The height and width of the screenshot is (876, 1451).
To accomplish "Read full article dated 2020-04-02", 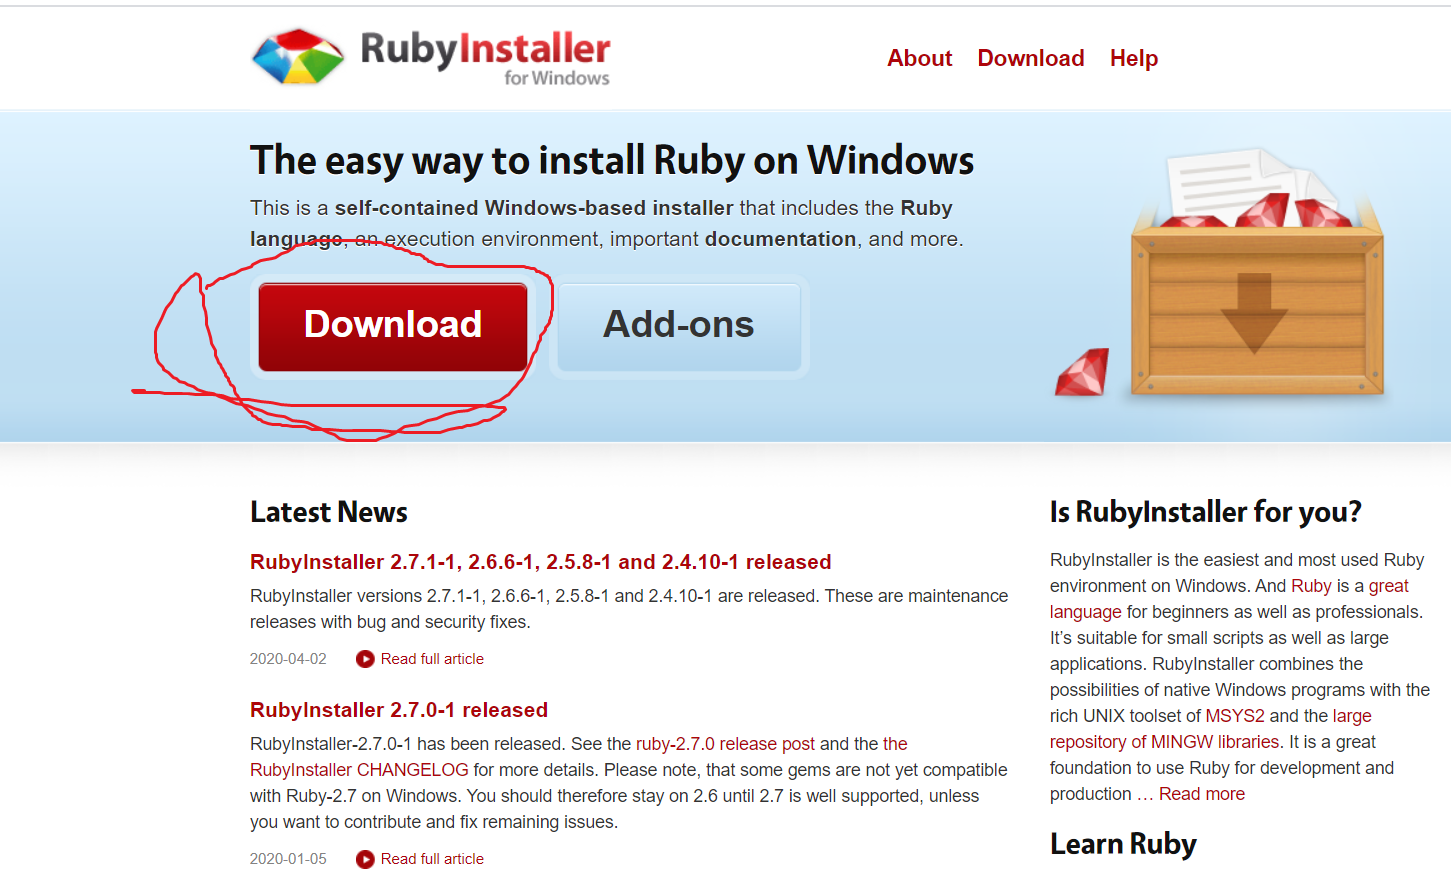I will 432,659.
